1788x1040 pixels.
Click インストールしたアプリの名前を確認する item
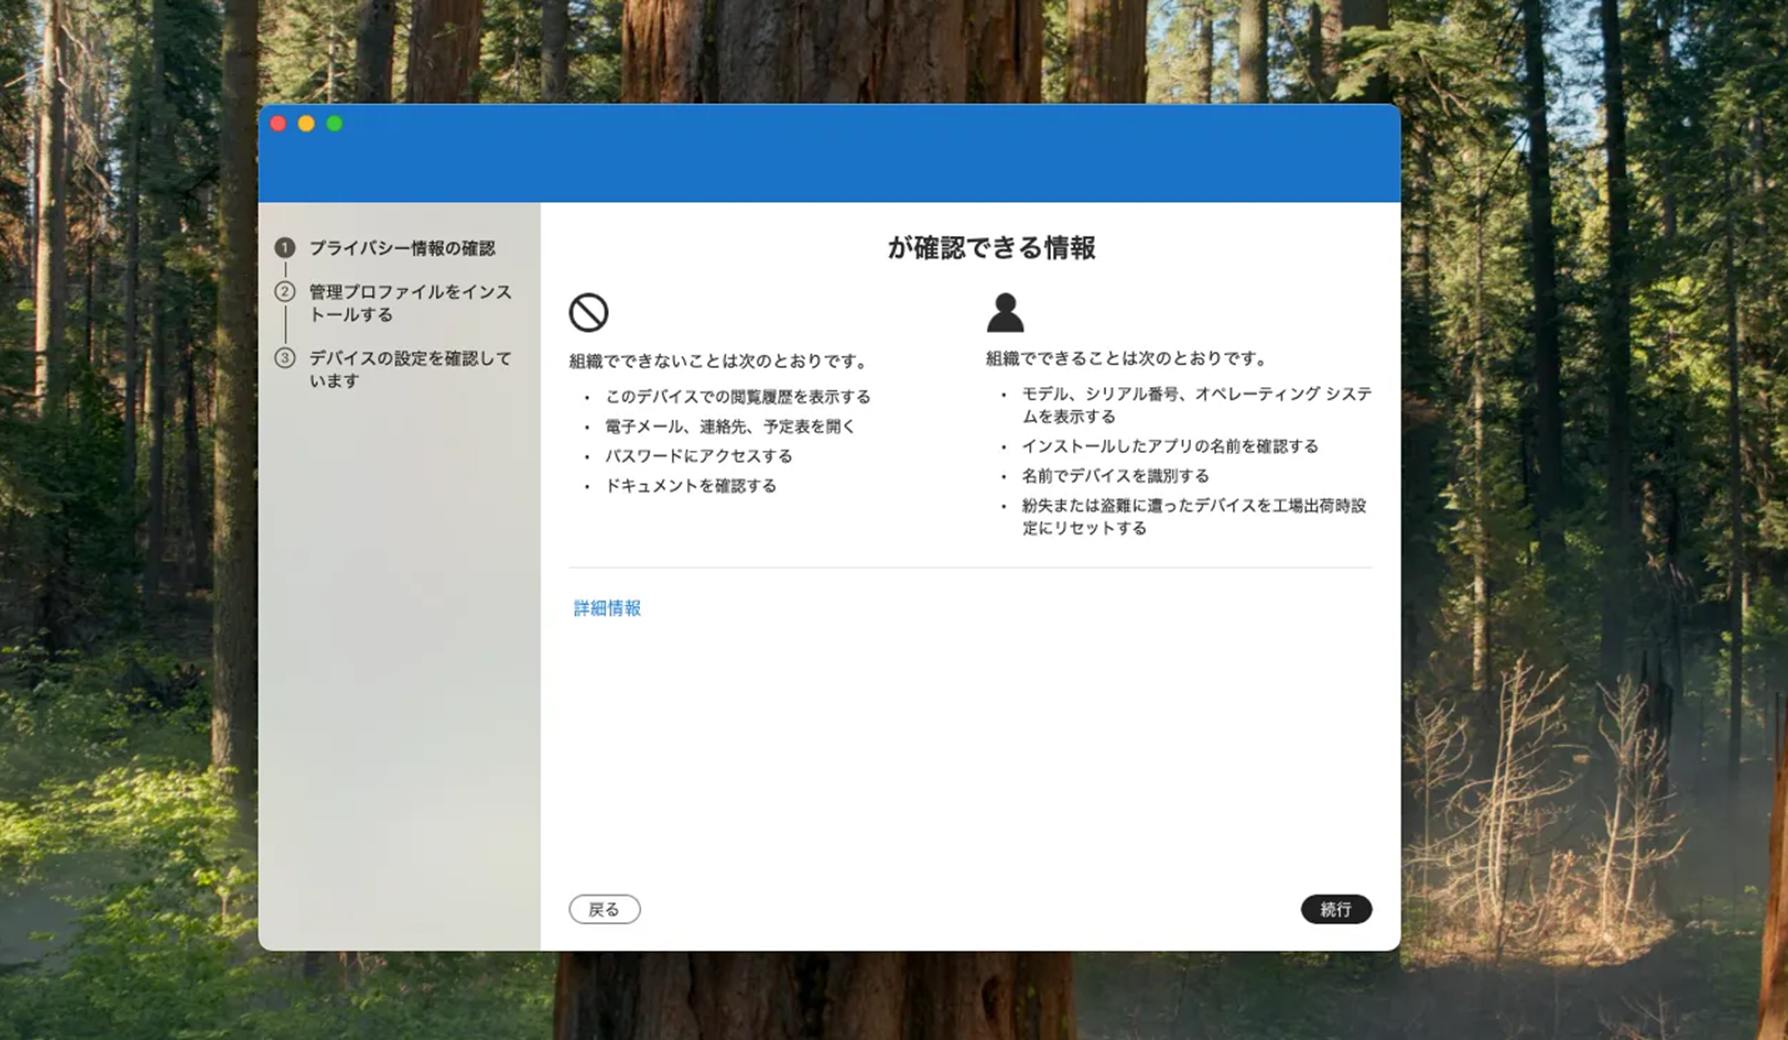click(1169, 446)
